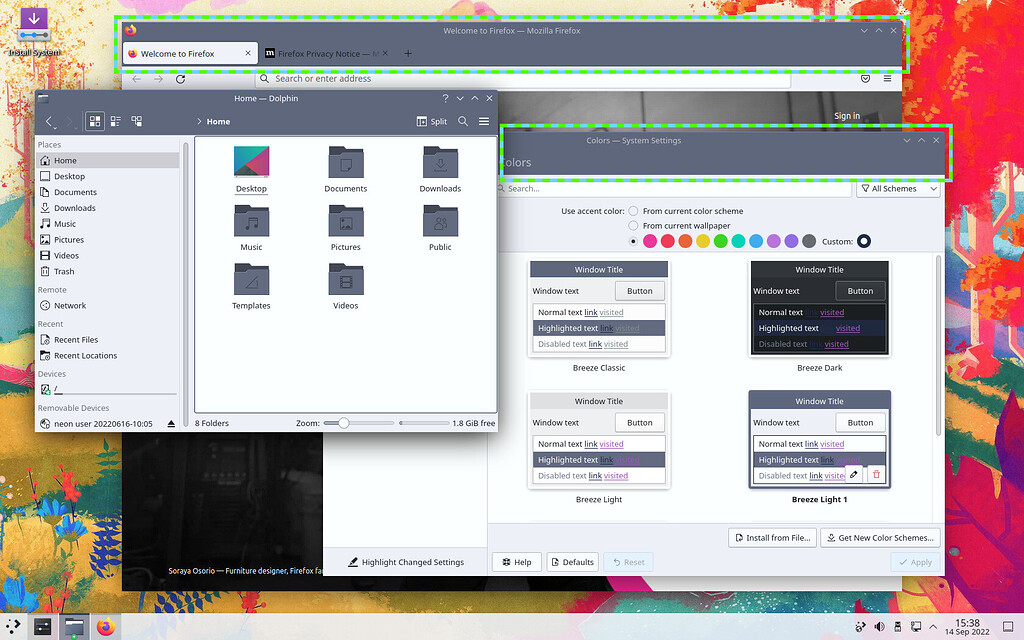Open the All Schemes filter dropdown
1024x640 pixels.
897,188
